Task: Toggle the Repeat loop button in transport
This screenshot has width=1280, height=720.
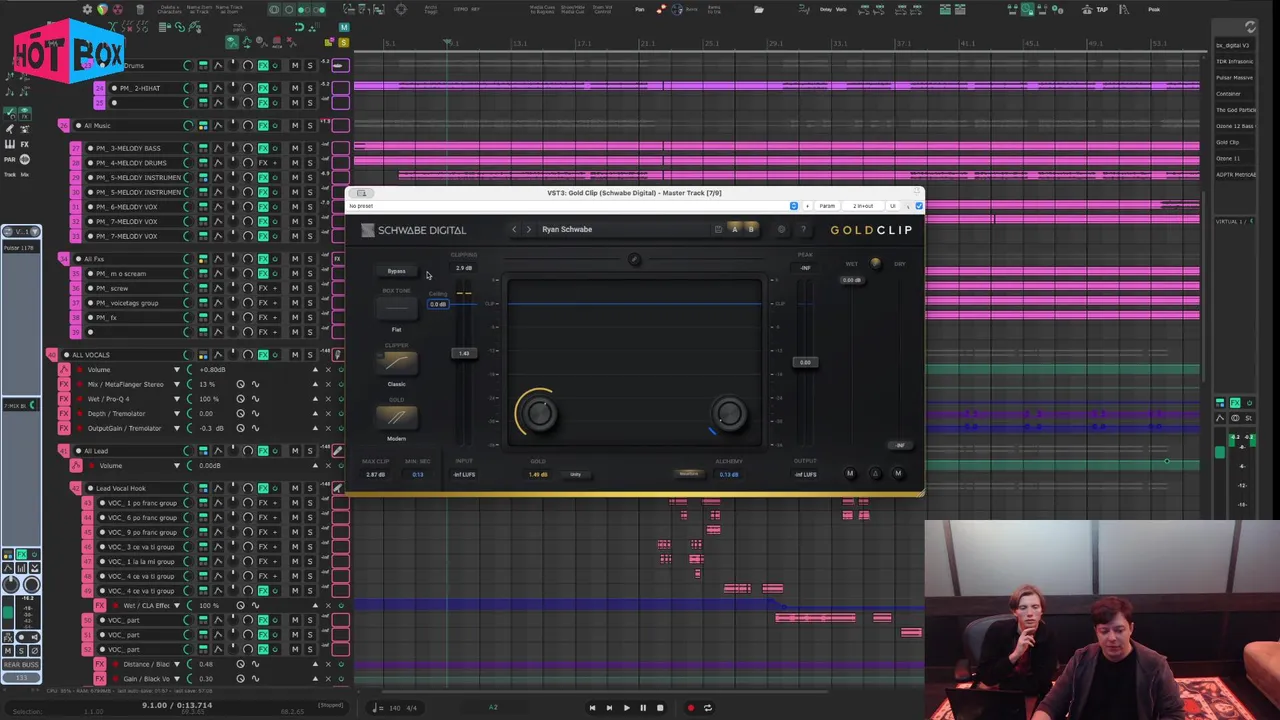Action: [707, 708]
